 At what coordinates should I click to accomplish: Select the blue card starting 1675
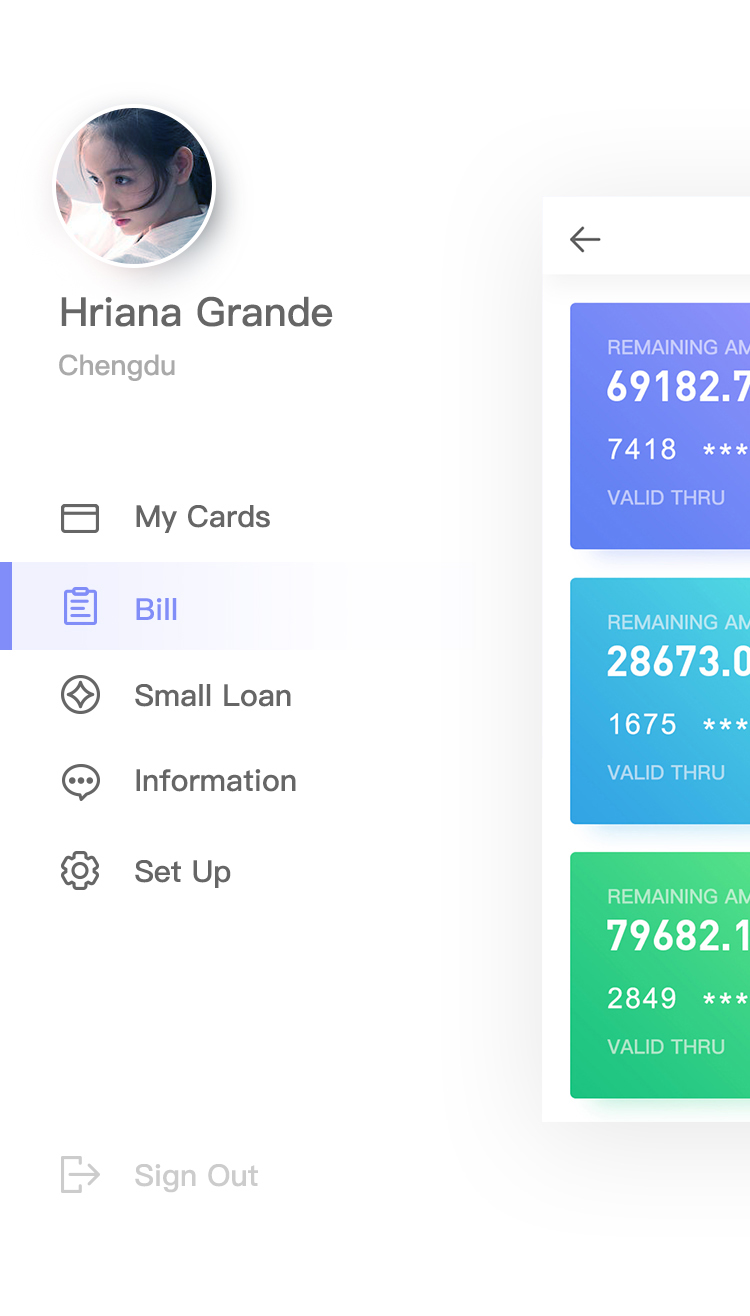point(660,701)
